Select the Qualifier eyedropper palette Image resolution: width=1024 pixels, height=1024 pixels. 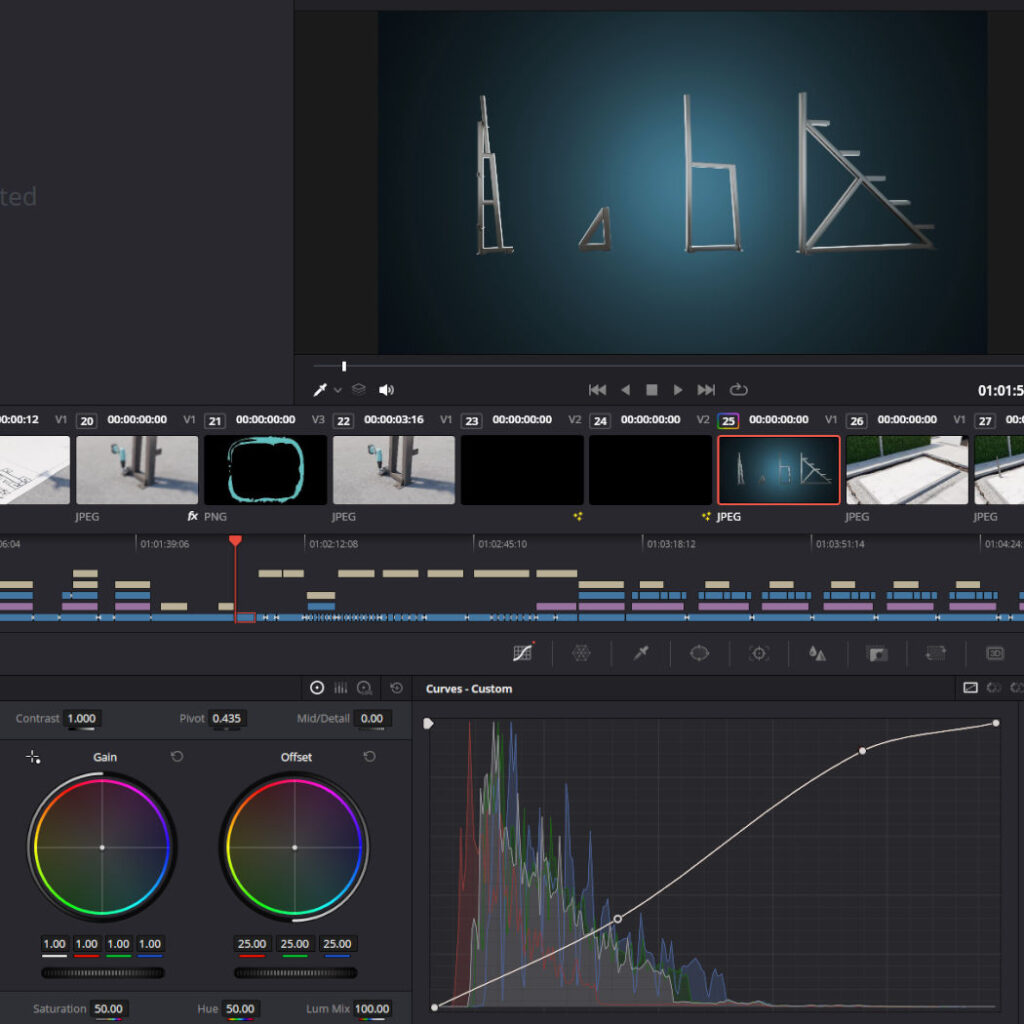point(641,653)
